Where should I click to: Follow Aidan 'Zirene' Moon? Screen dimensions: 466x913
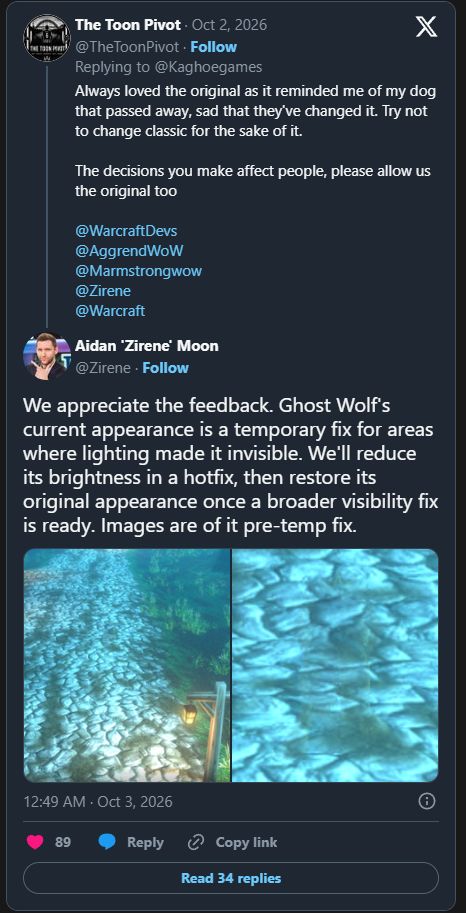click(x=165, y=368)
